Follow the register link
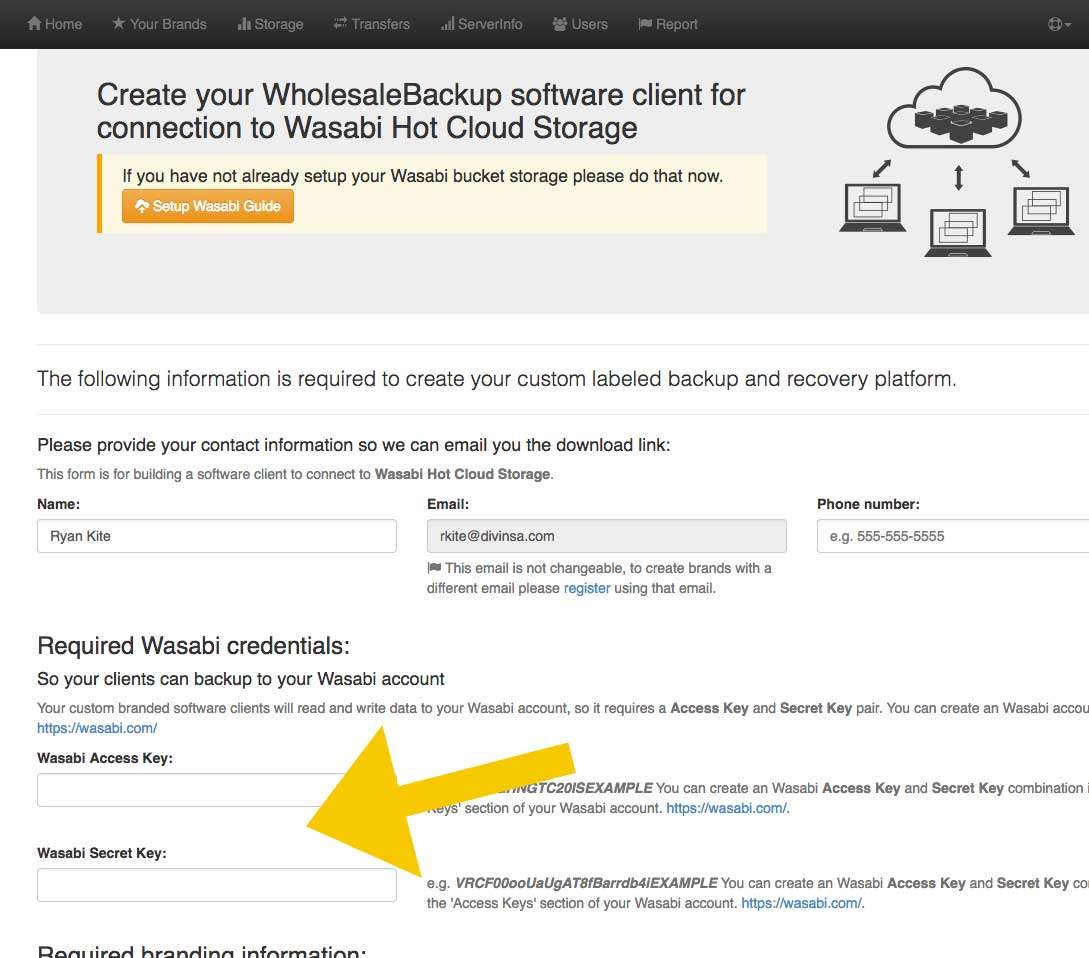This screenshot has height=958, width=1089. pos(587,588)
